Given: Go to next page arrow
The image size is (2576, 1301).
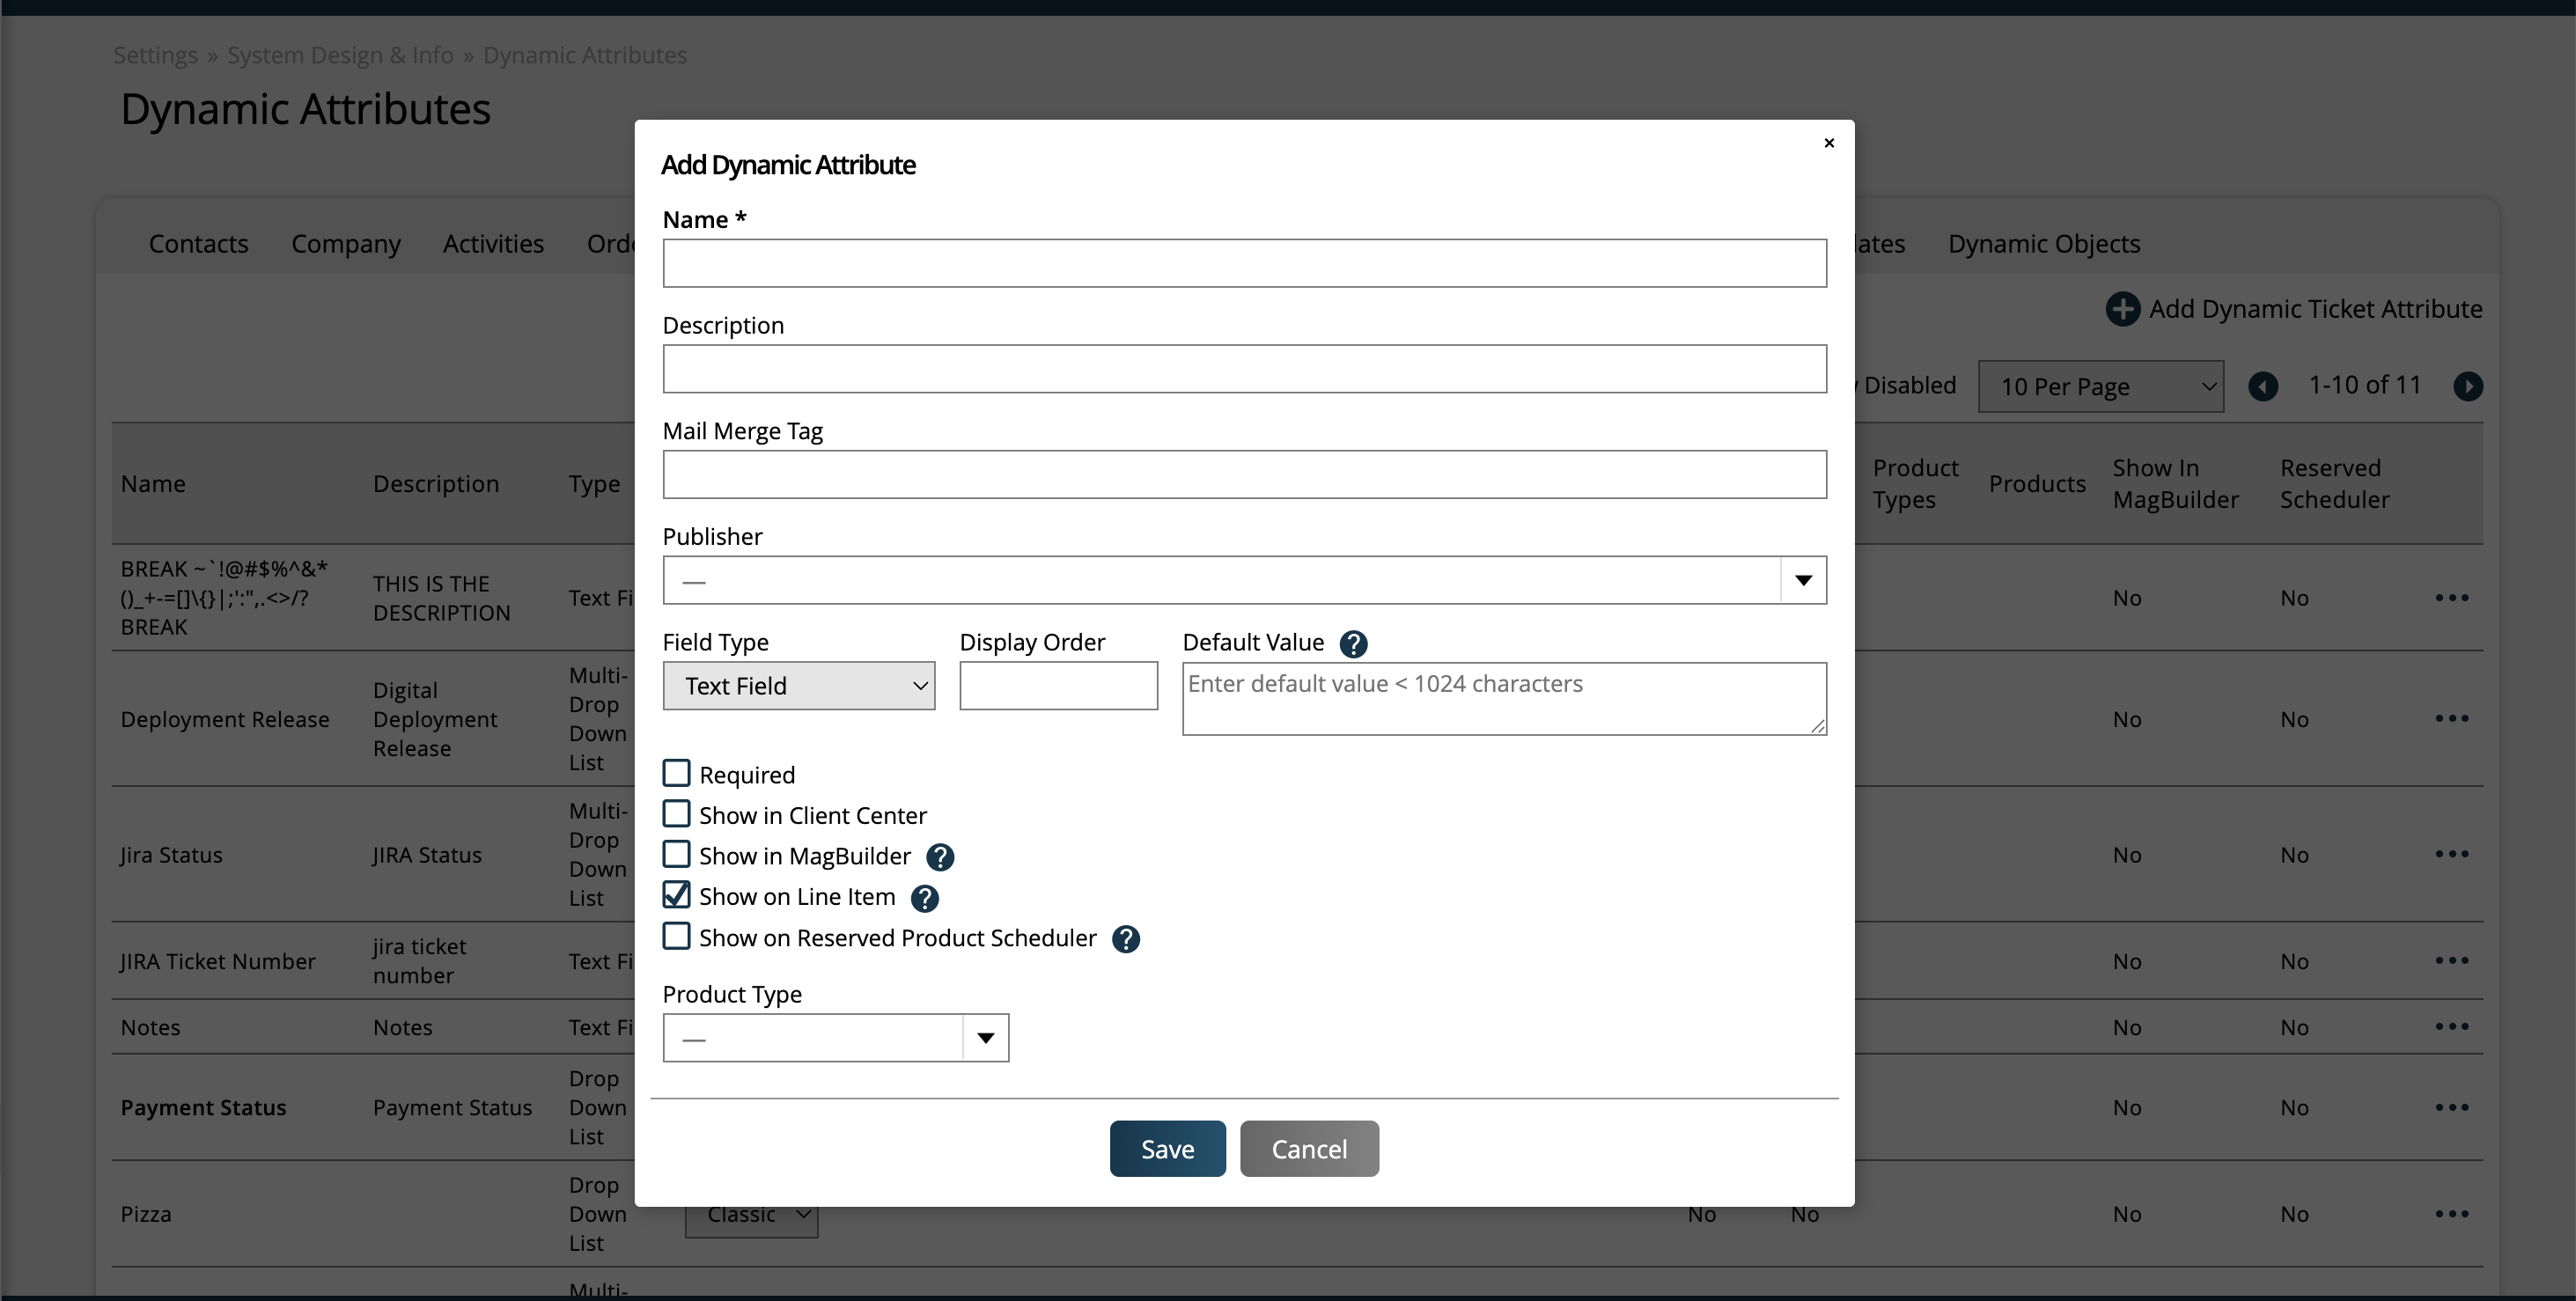Looking at the screenshot, I should [2467, 386].
